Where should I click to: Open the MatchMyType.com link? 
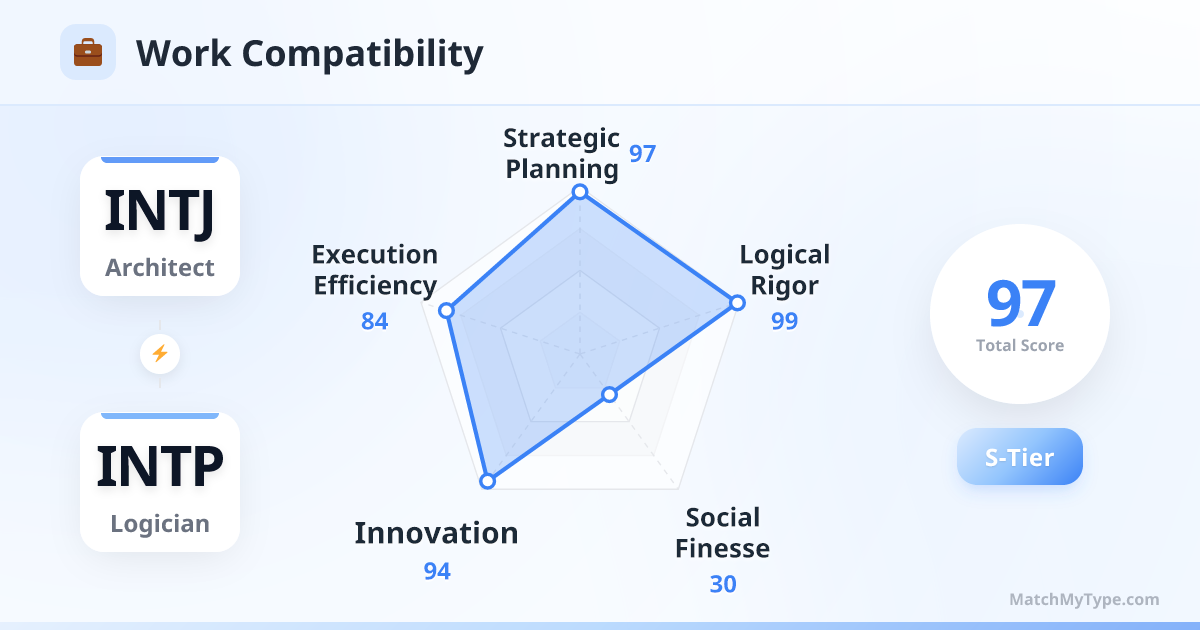point(1084,600)
